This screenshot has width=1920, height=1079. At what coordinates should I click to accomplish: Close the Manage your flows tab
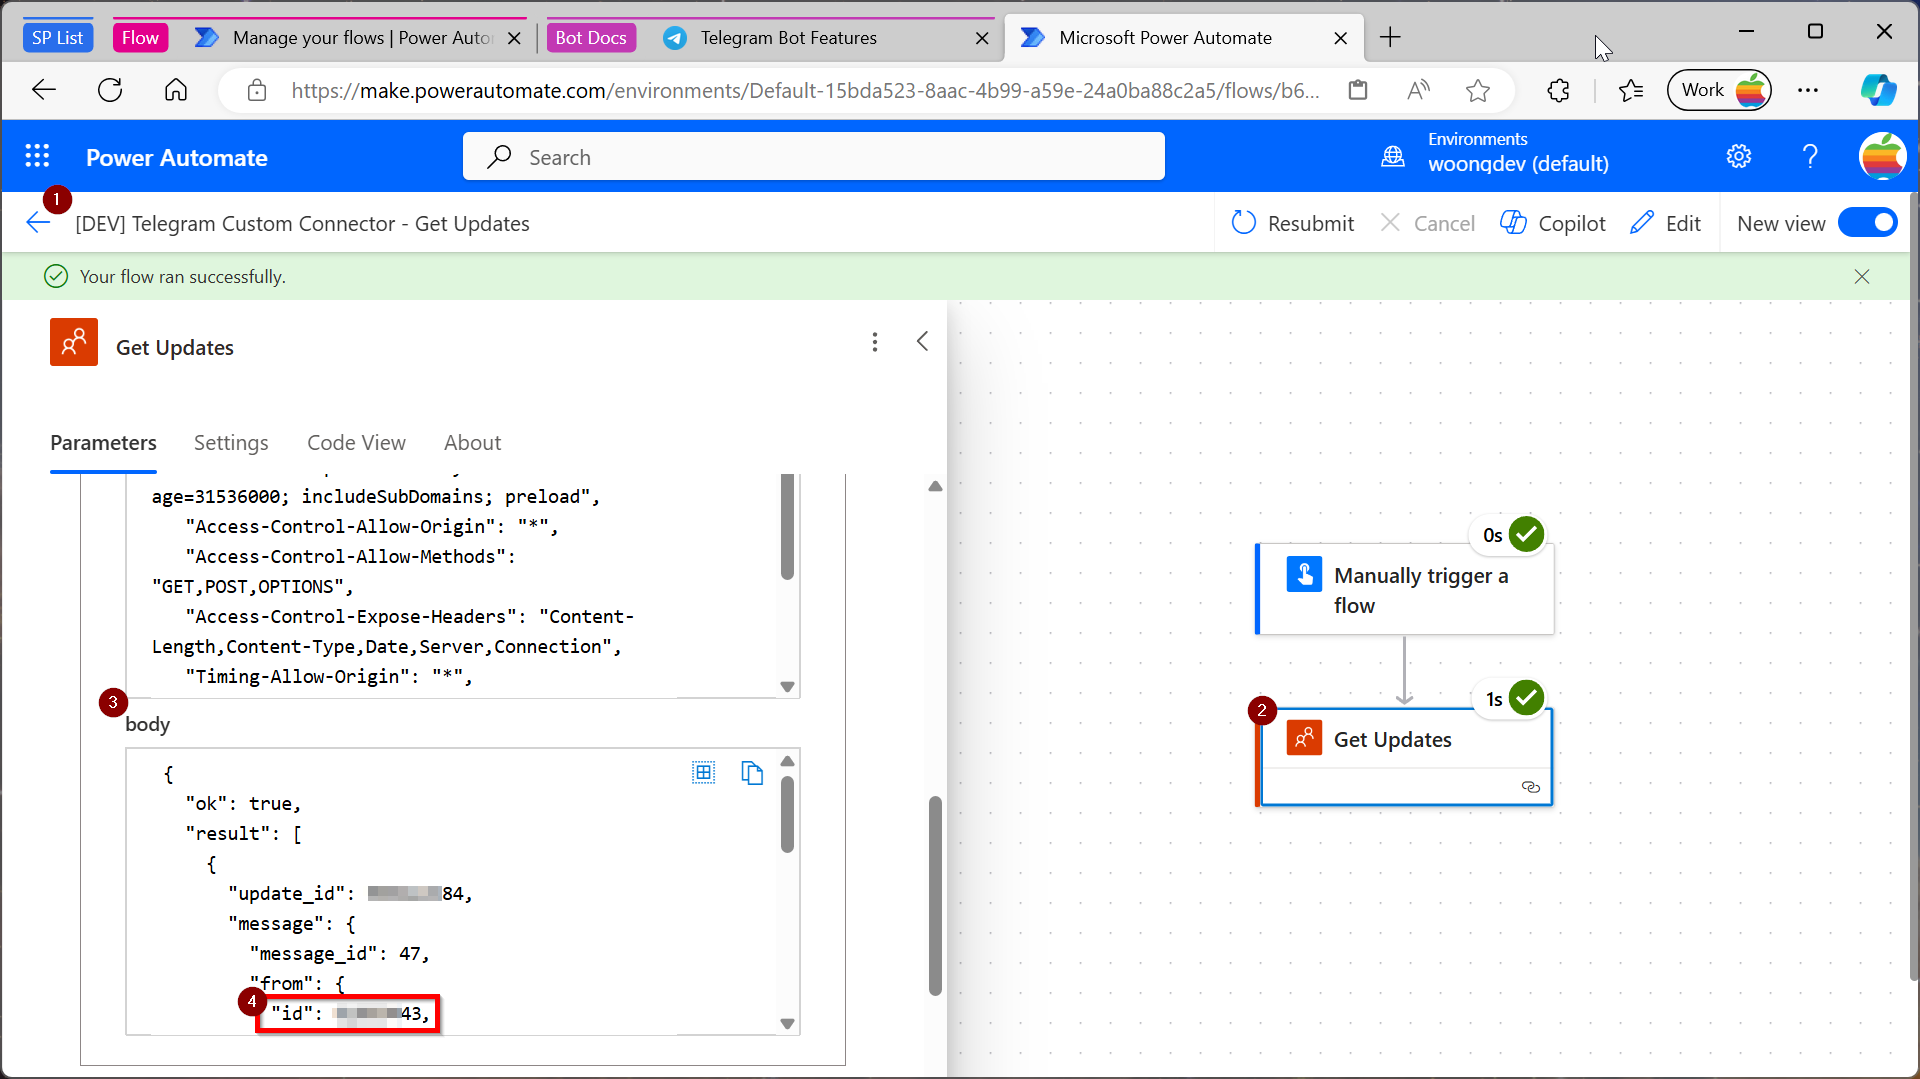(x=514, y=38)
